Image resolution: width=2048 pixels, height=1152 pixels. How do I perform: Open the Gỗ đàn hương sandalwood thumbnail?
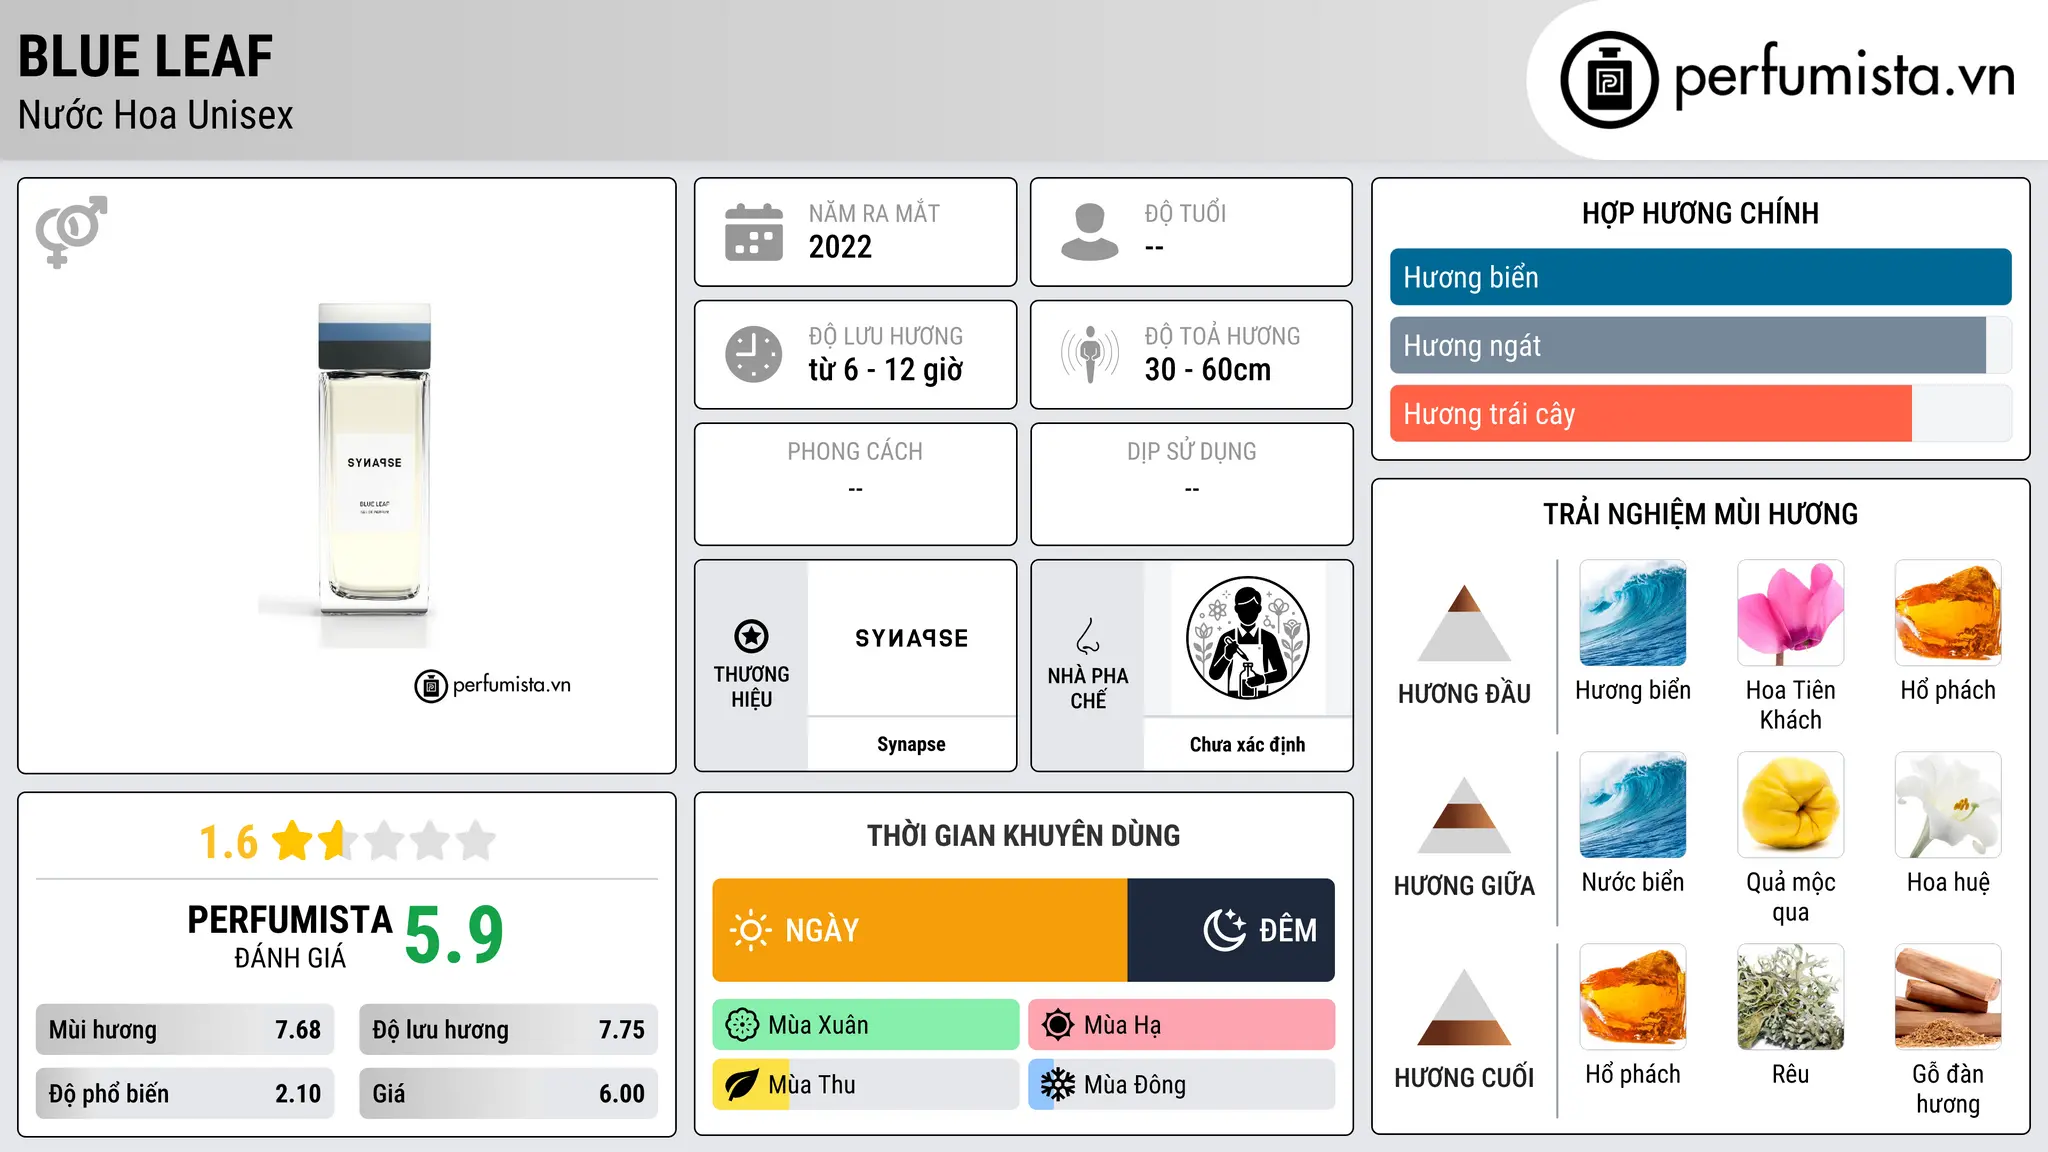tap(1948, 997)
